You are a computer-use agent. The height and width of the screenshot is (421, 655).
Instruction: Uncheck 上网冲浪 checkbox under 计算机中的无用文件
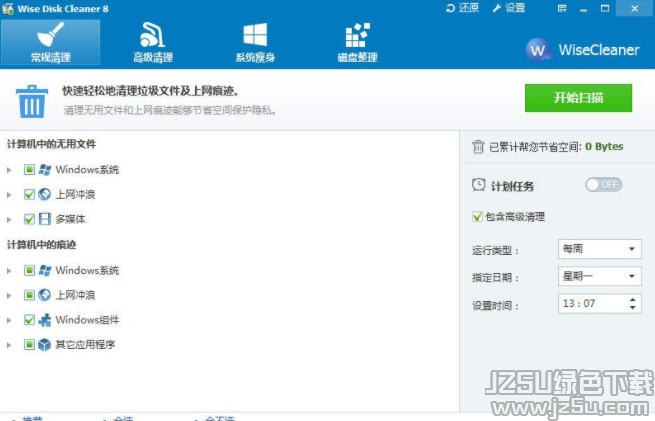point(29,194)
